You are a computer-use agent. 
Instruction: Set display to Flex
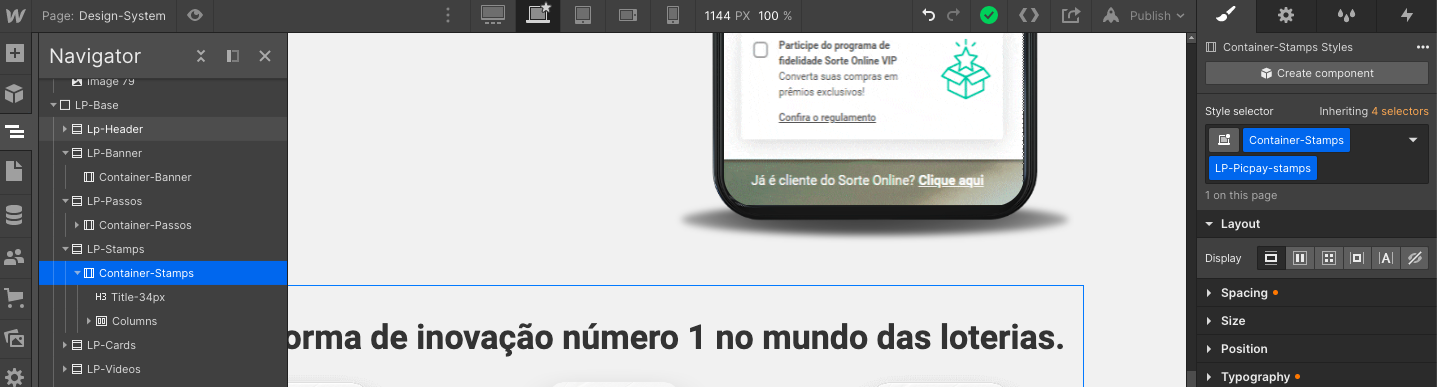[x=1300, y=257]
